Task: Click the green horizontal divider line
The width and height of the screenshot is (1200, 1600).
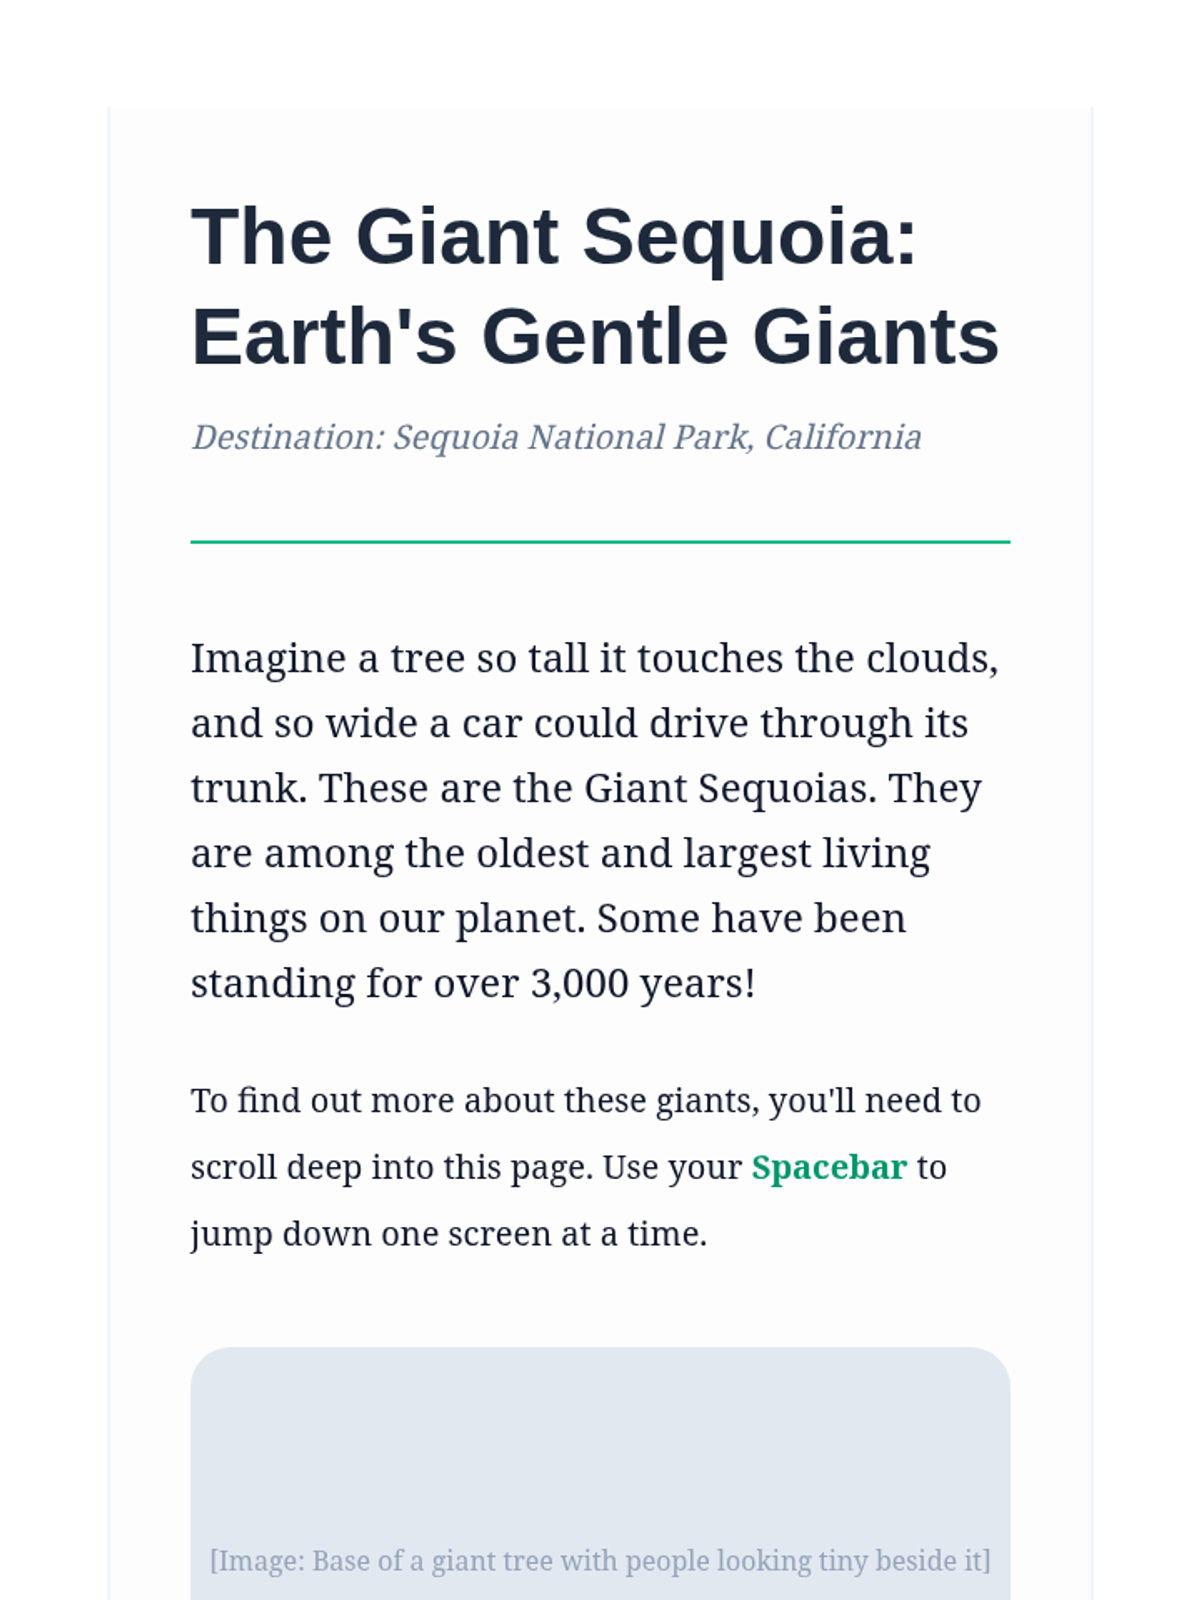Action: pos(600,542)
